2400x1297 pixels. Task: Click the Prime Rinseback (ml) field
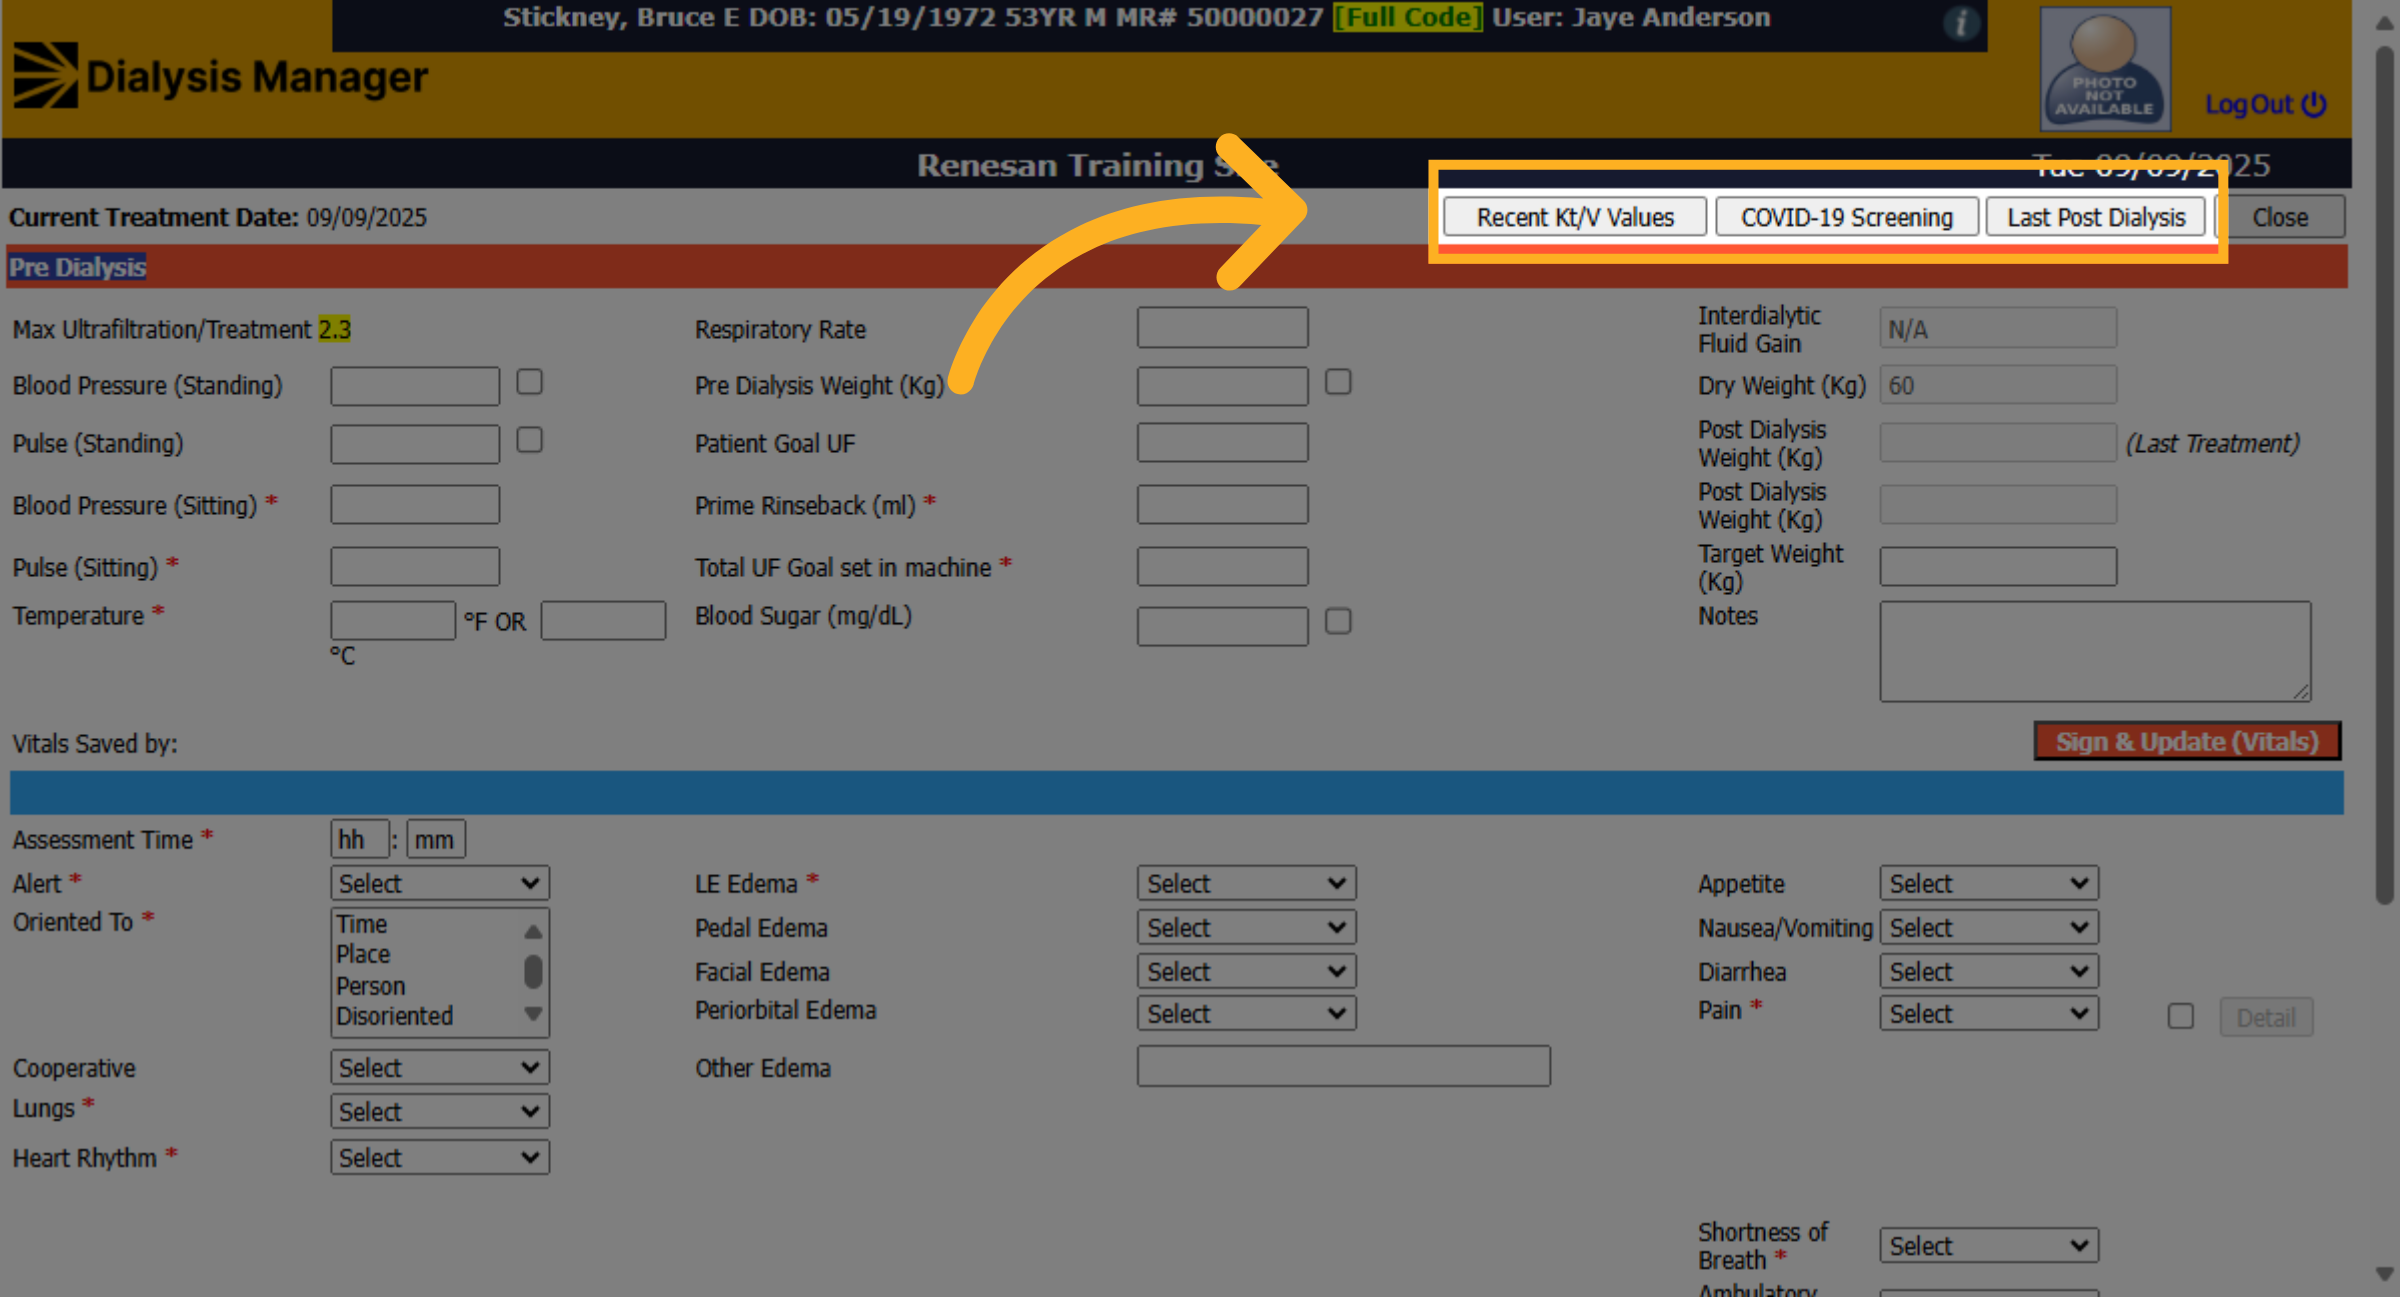1222,504
